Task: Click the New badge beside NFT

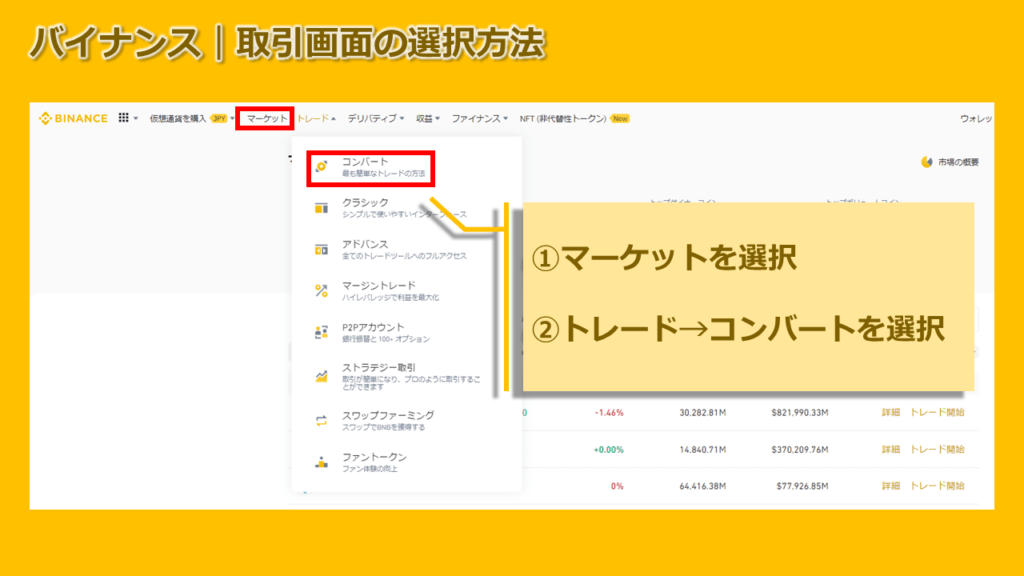Action: (x=620, y=118)
